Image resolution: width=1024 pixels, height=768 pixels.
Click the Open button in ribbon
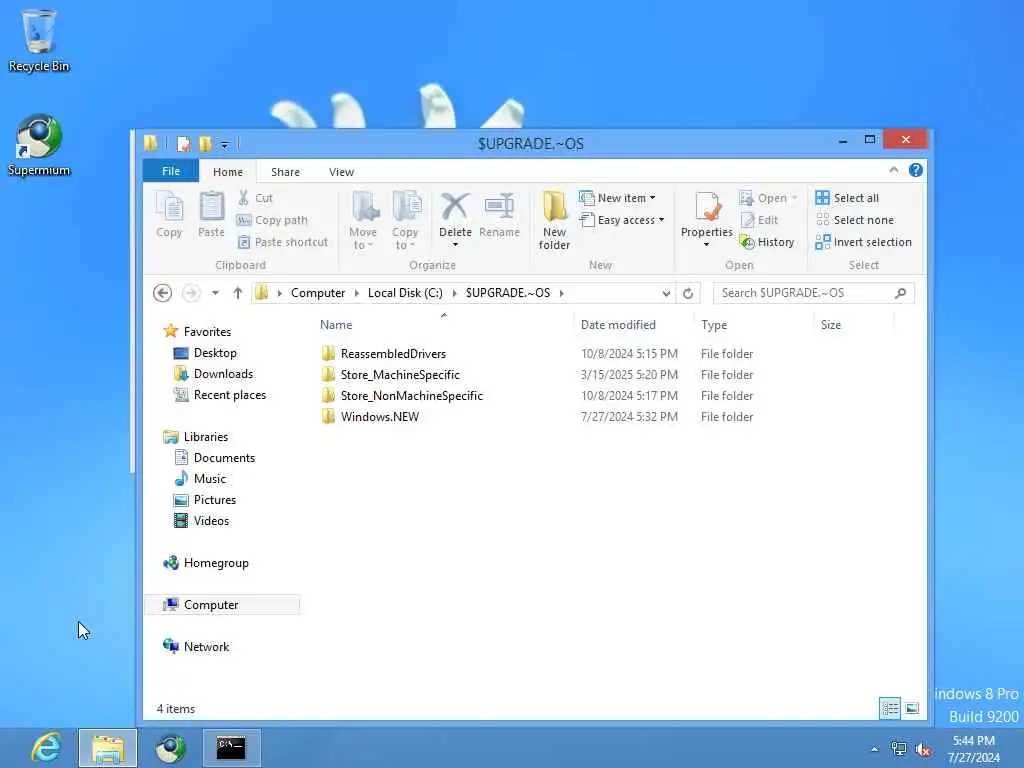click(768, 198)
